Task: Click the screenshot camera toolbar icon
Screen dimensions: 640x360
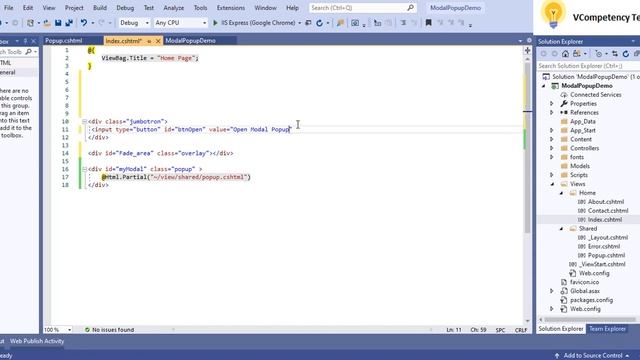Action: coord(355,23)
